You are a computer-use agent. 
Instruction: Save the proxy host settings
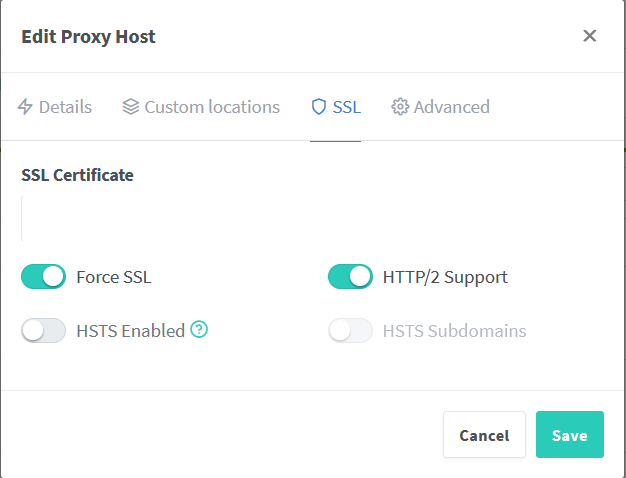[x=569, y=435]
